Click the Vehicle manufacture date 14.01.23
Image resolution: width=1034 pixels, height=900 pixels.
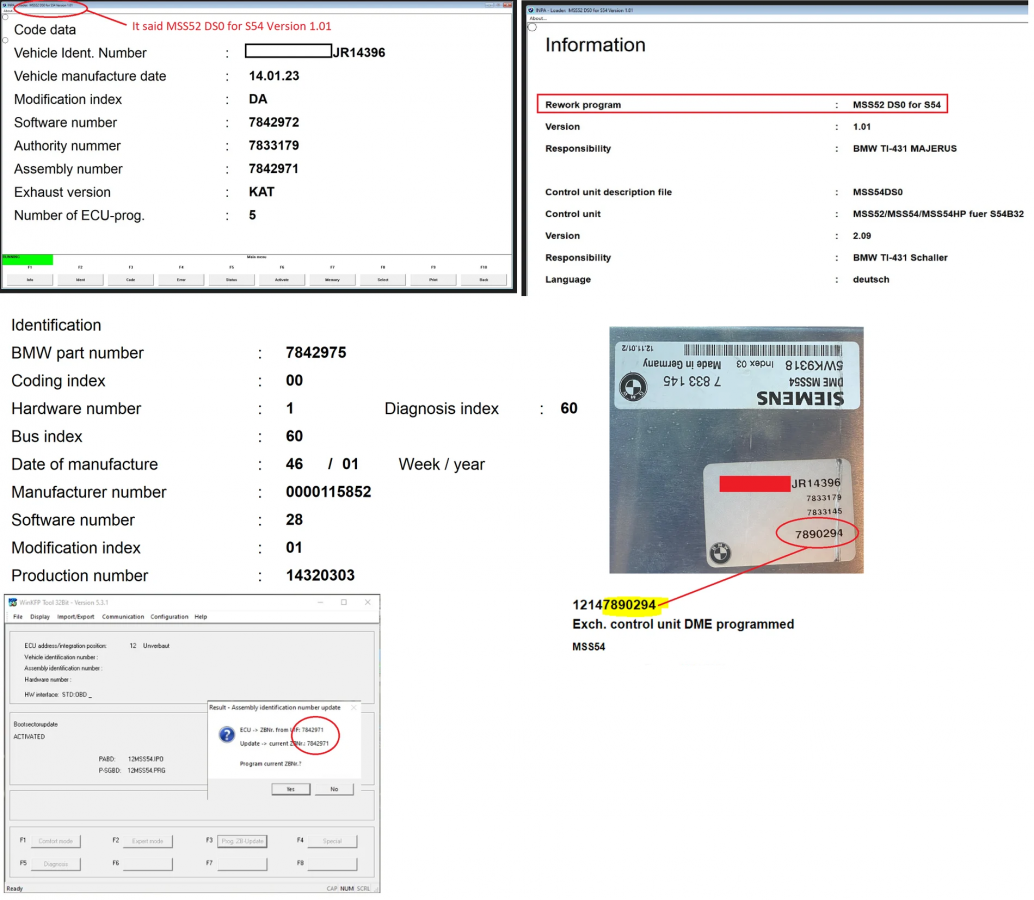(274, 76)
